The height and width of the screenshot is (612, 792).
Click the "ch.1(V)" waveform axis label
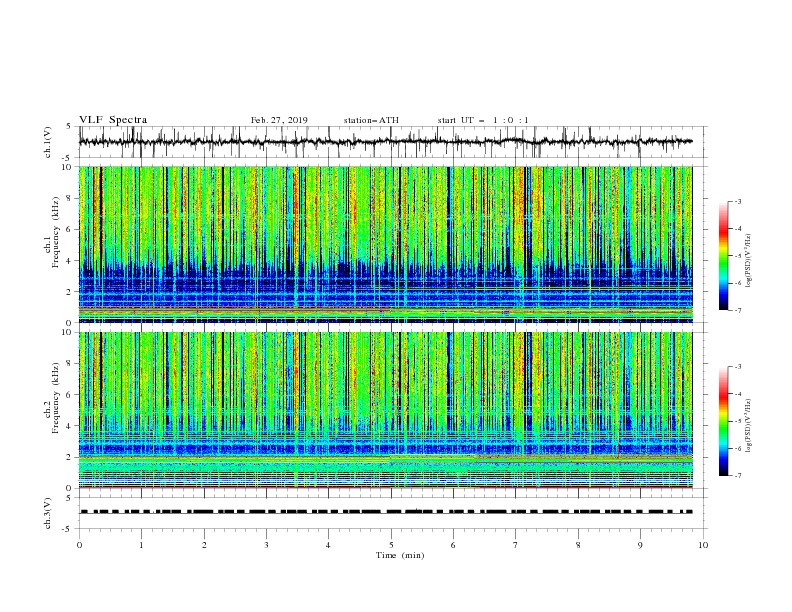(48, 142)
